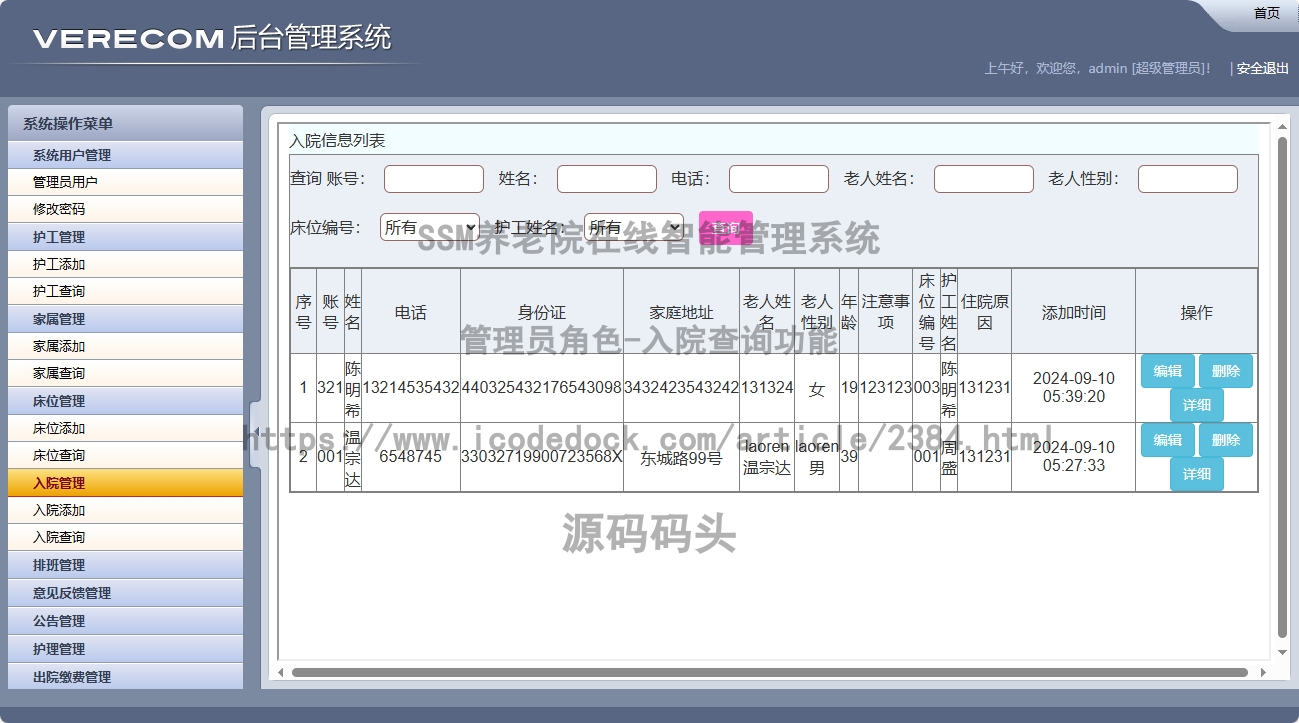The image size is (1299, 723).
Task: Collapse 入院管理 menu section
Action: (x=125, y=483)
